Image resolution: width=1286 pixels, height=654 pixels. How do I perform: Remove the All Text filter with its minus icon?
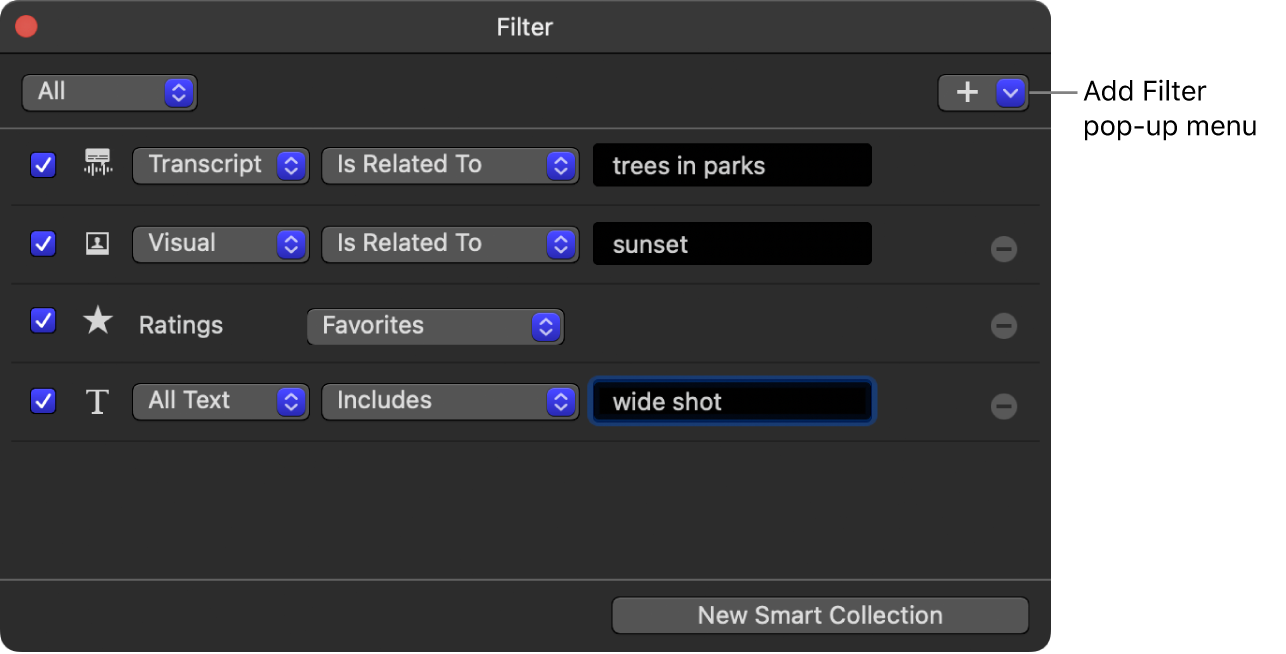[x=1004, y=406]
